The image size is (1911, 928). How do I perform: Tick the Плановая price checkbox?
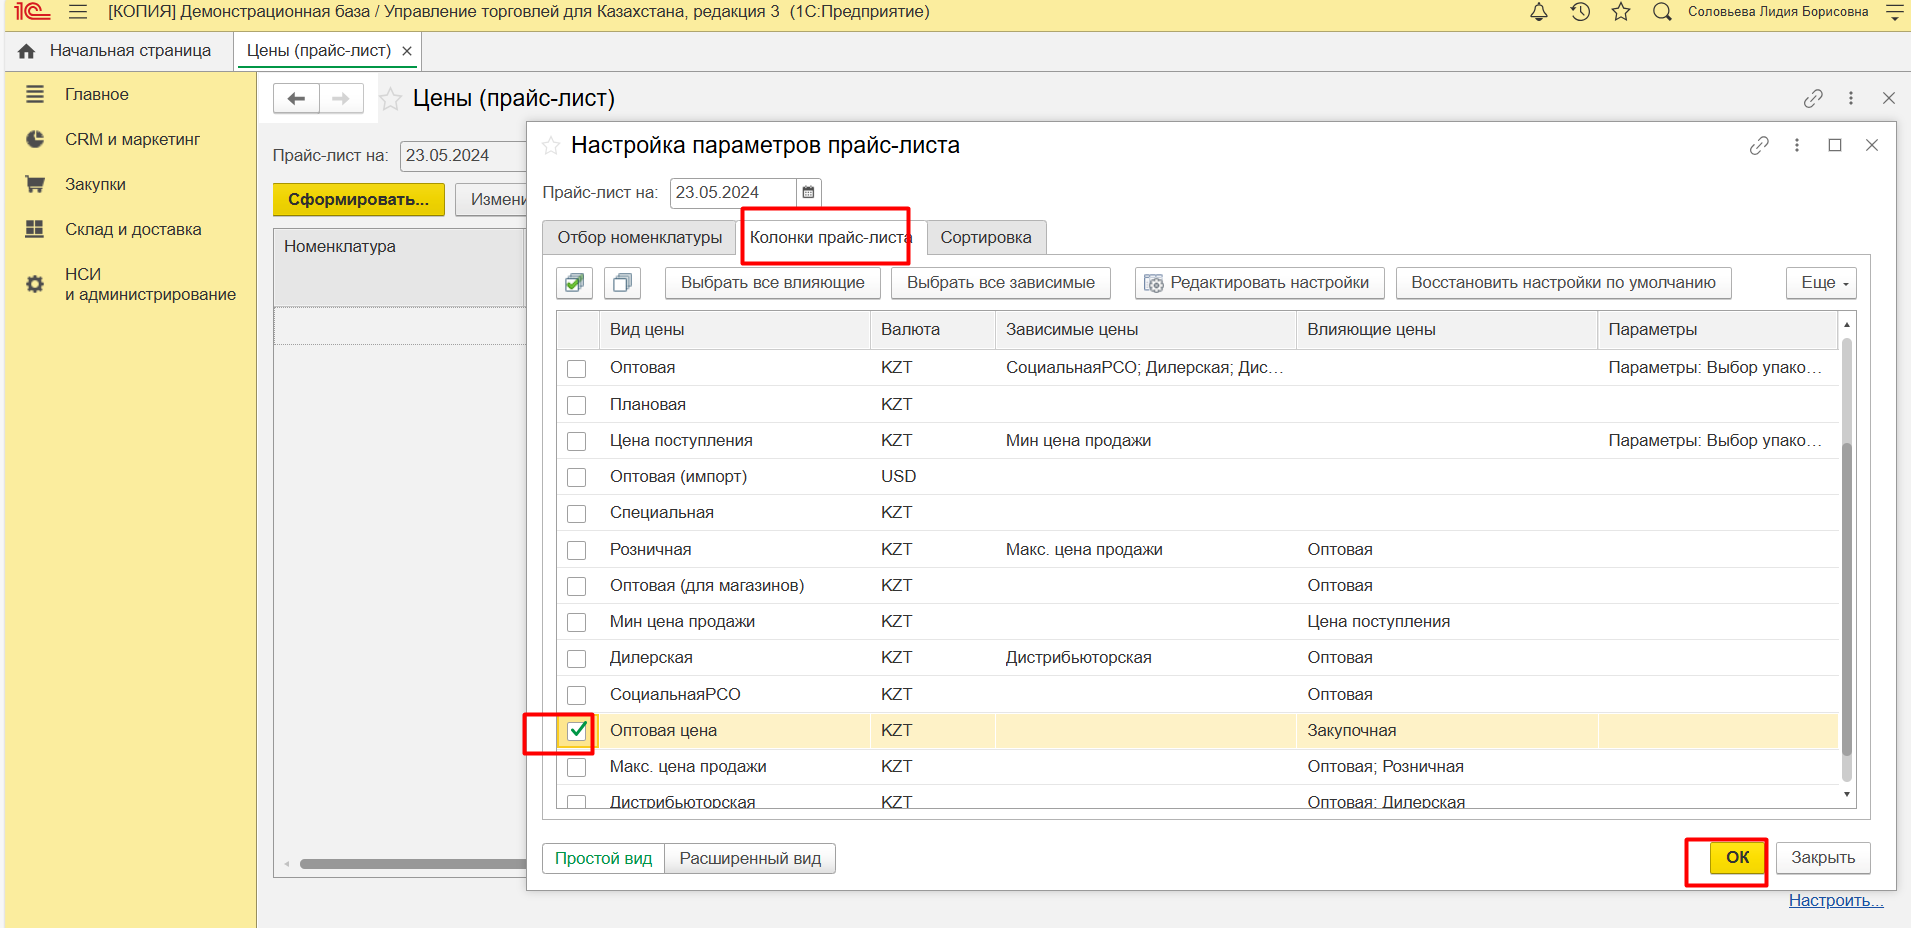[577, 405]
